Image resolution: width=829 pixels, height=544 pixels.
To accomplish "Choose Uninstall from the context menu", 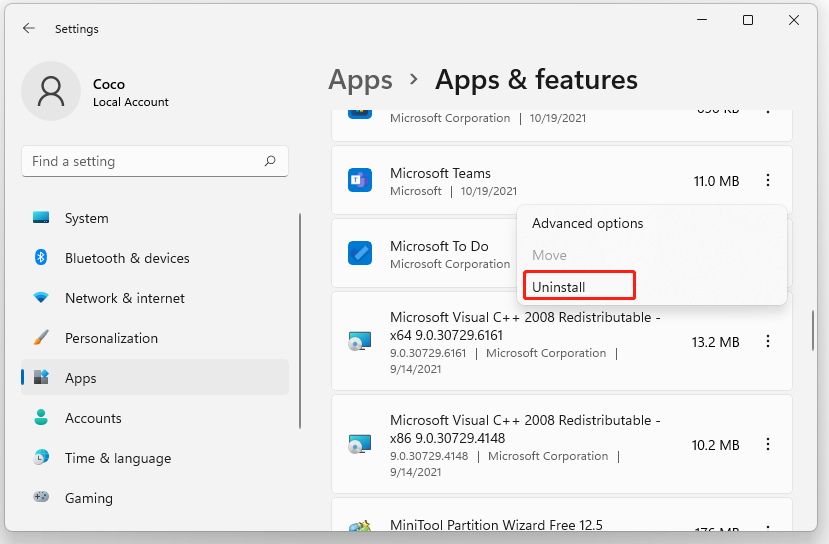I will coord(559,287).
